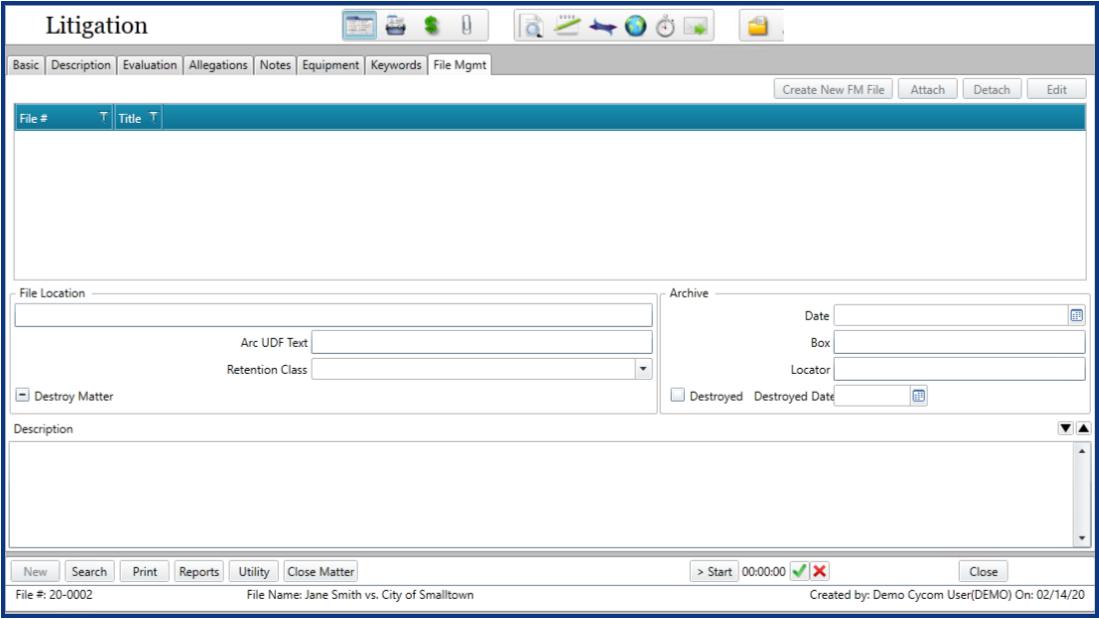The width and height of the screenshot is (1099, 619).
Task: Click Create New FM File button
Action: 833,90
